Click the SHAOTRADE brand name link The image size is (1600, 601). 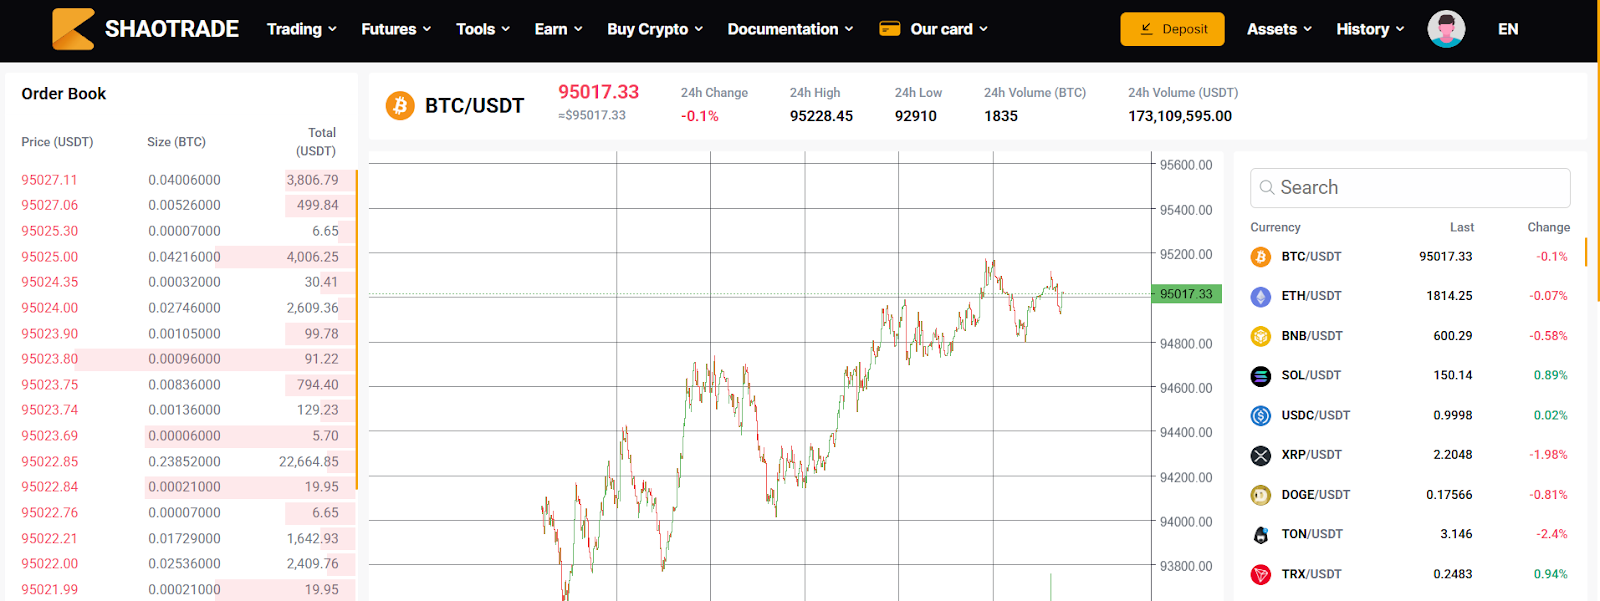172,29
